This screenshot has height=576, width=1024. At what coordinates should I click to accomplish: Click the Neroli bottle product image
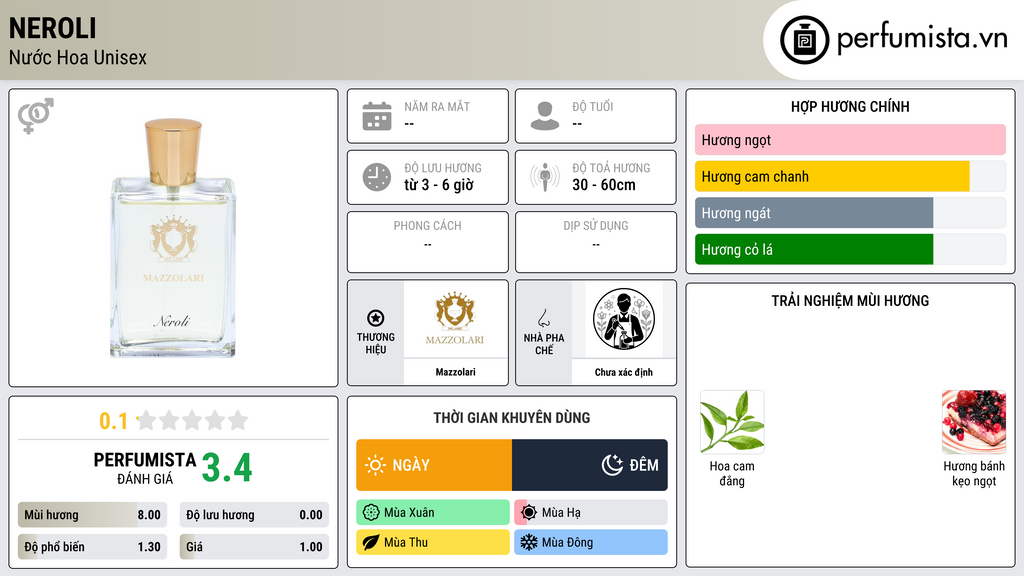[x=173, y=238]
